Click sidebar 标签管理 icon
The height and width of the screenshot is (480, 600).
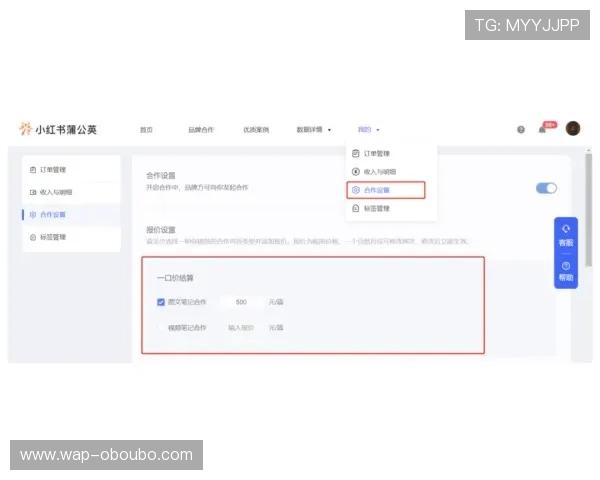tap(33, 237)
